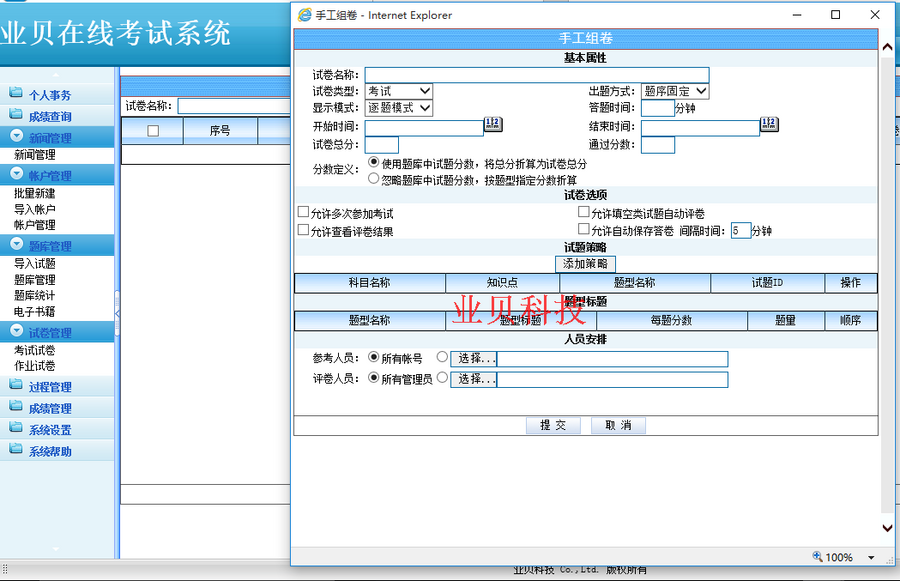Click dialog scrollbar up arrow
This screenshot has width=900, height=581.
point(887,47)
